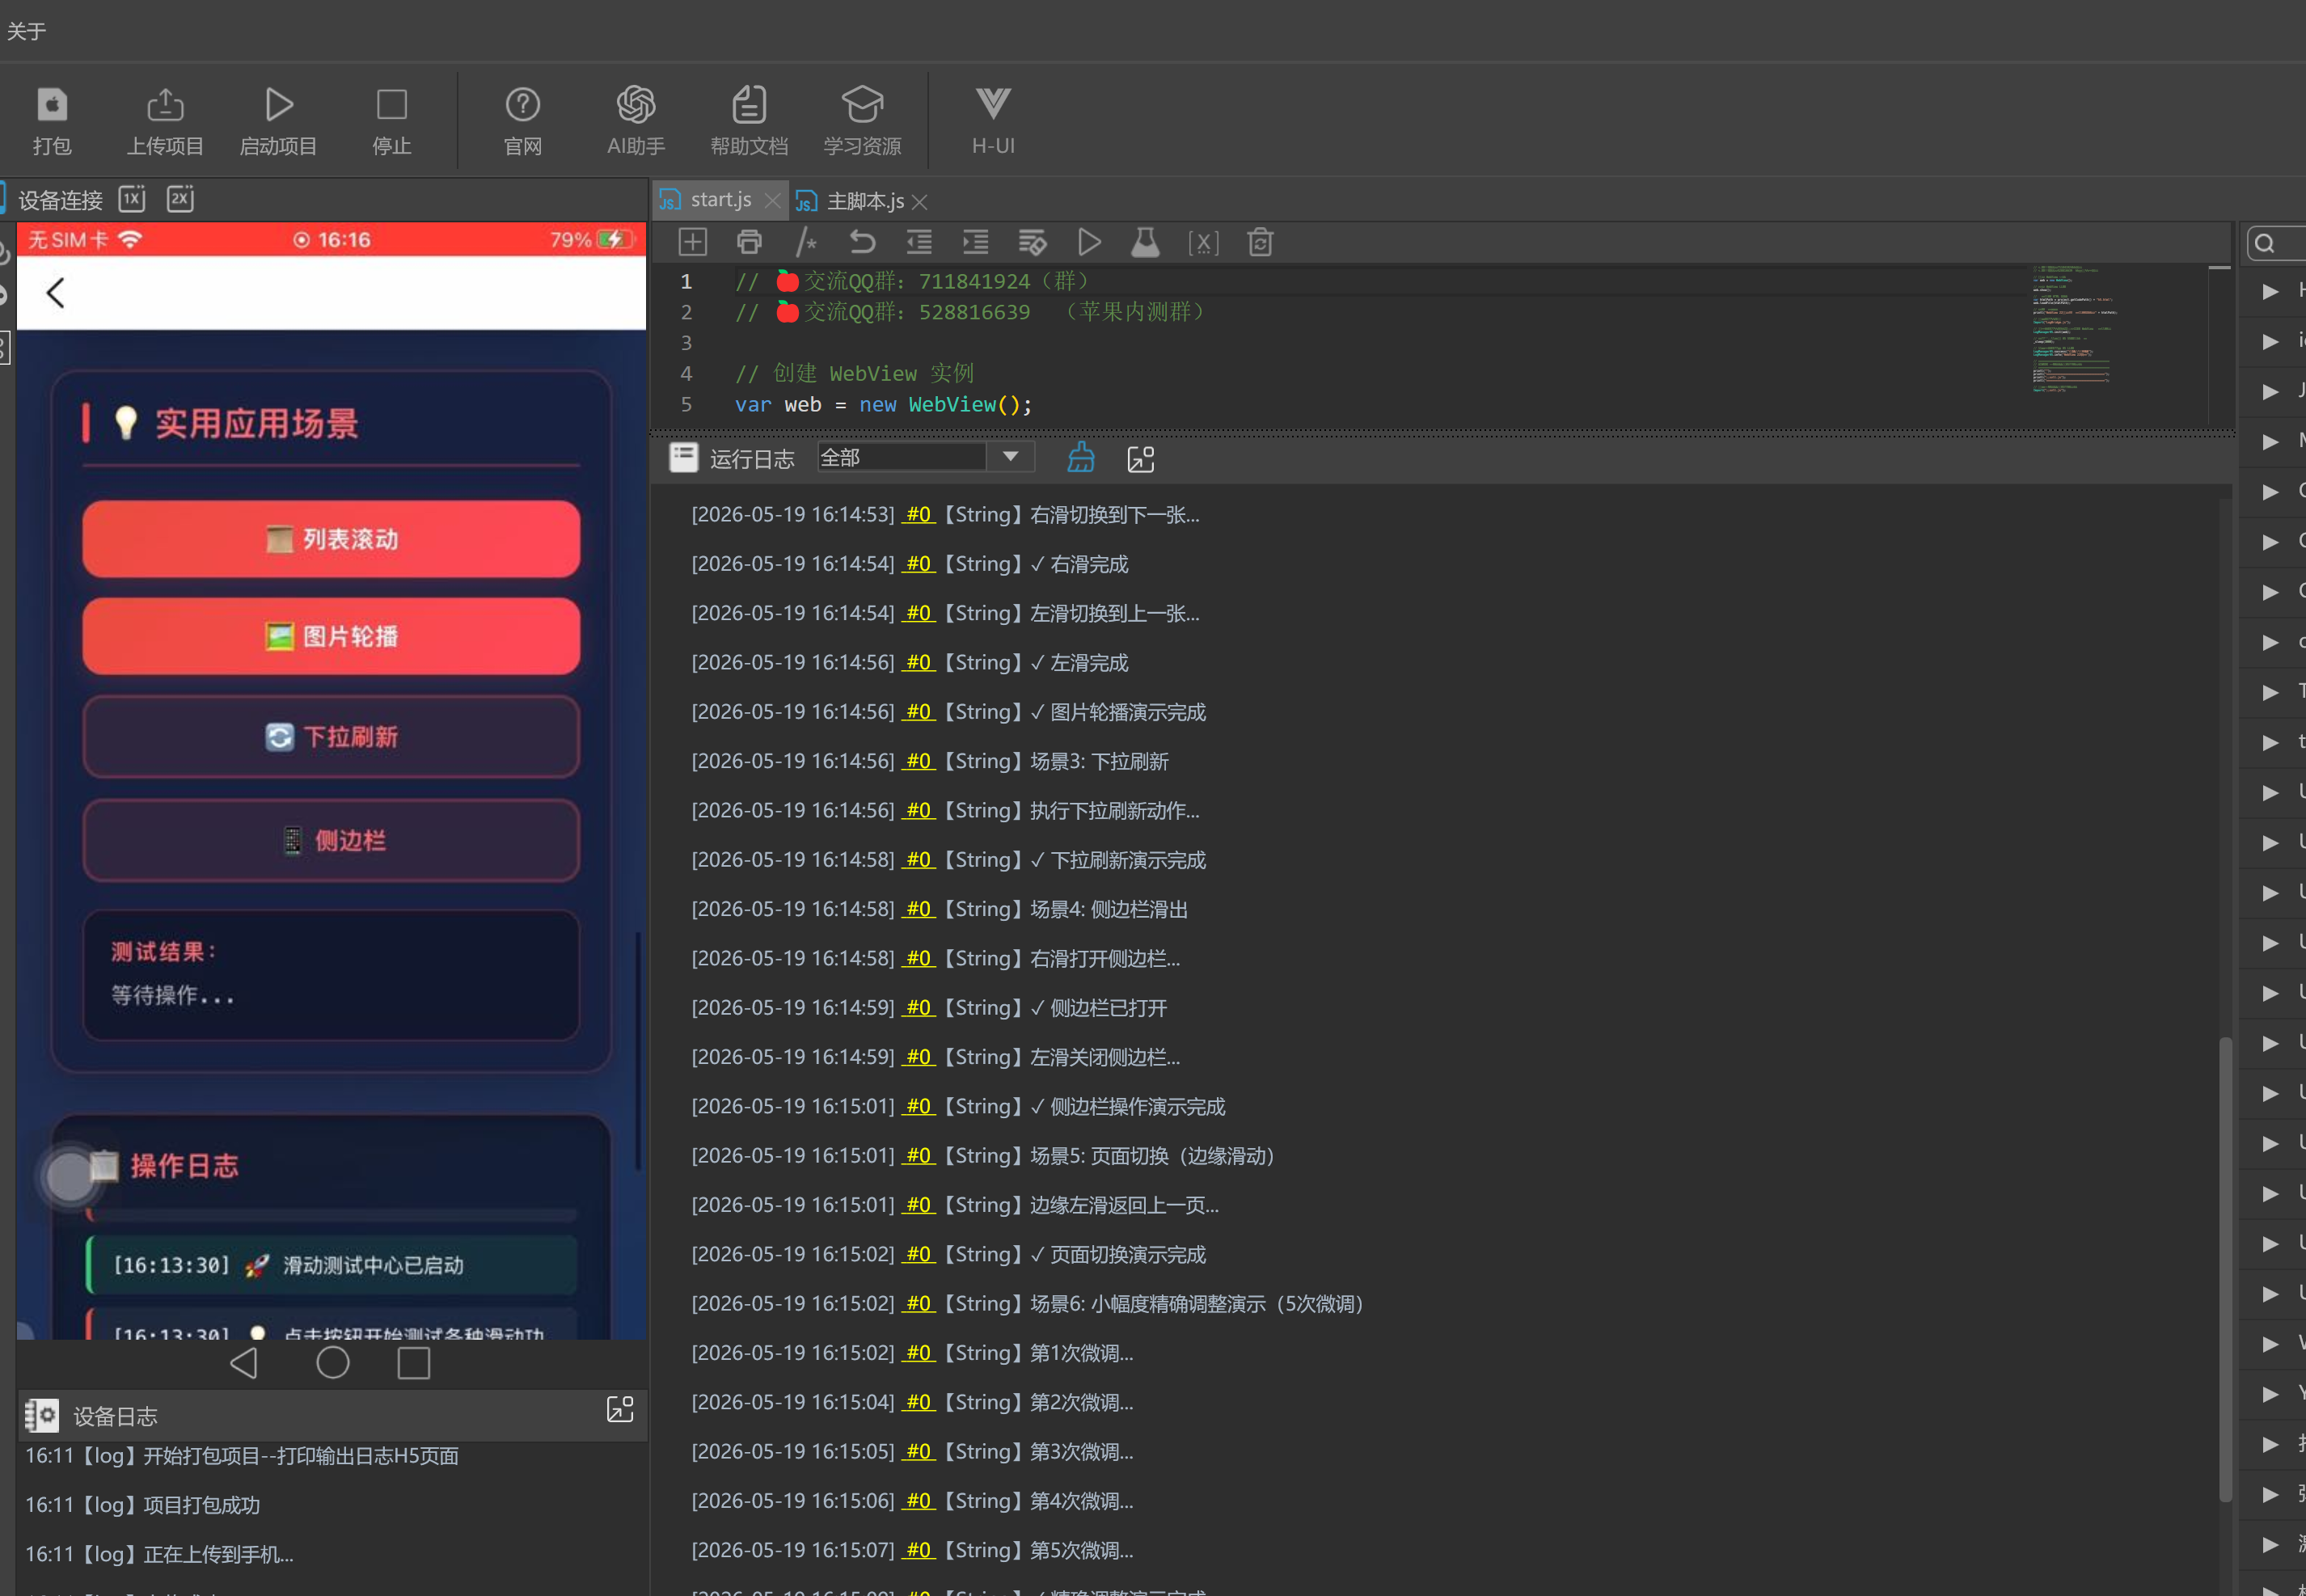Open 帮助文档 help documentation

tap(749, 104)
